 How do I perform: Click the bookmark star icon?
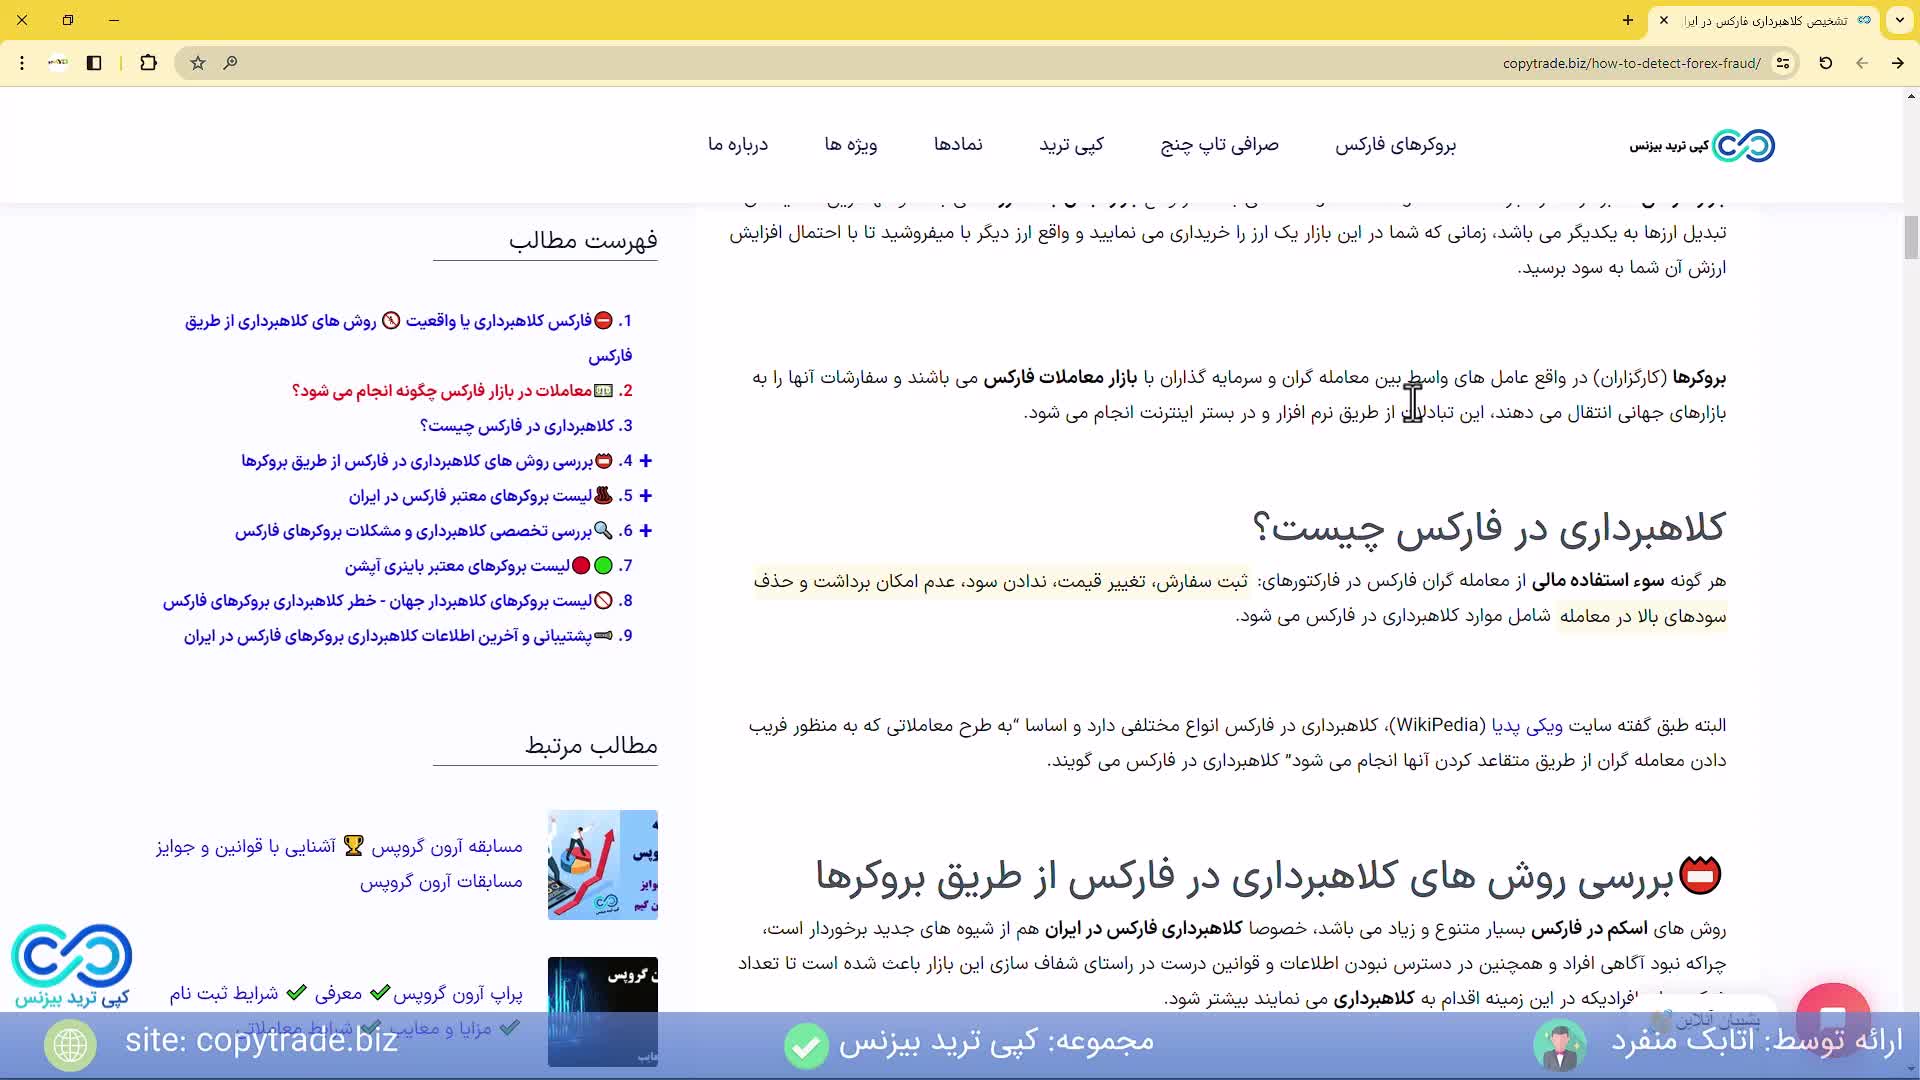[x=198, y=63]
